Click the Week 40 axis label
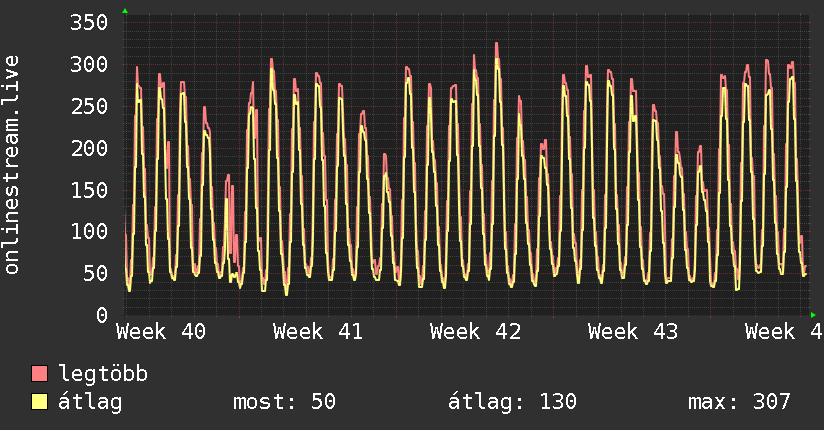The width and height of the screenshot is (824, 430). point(161,332)
